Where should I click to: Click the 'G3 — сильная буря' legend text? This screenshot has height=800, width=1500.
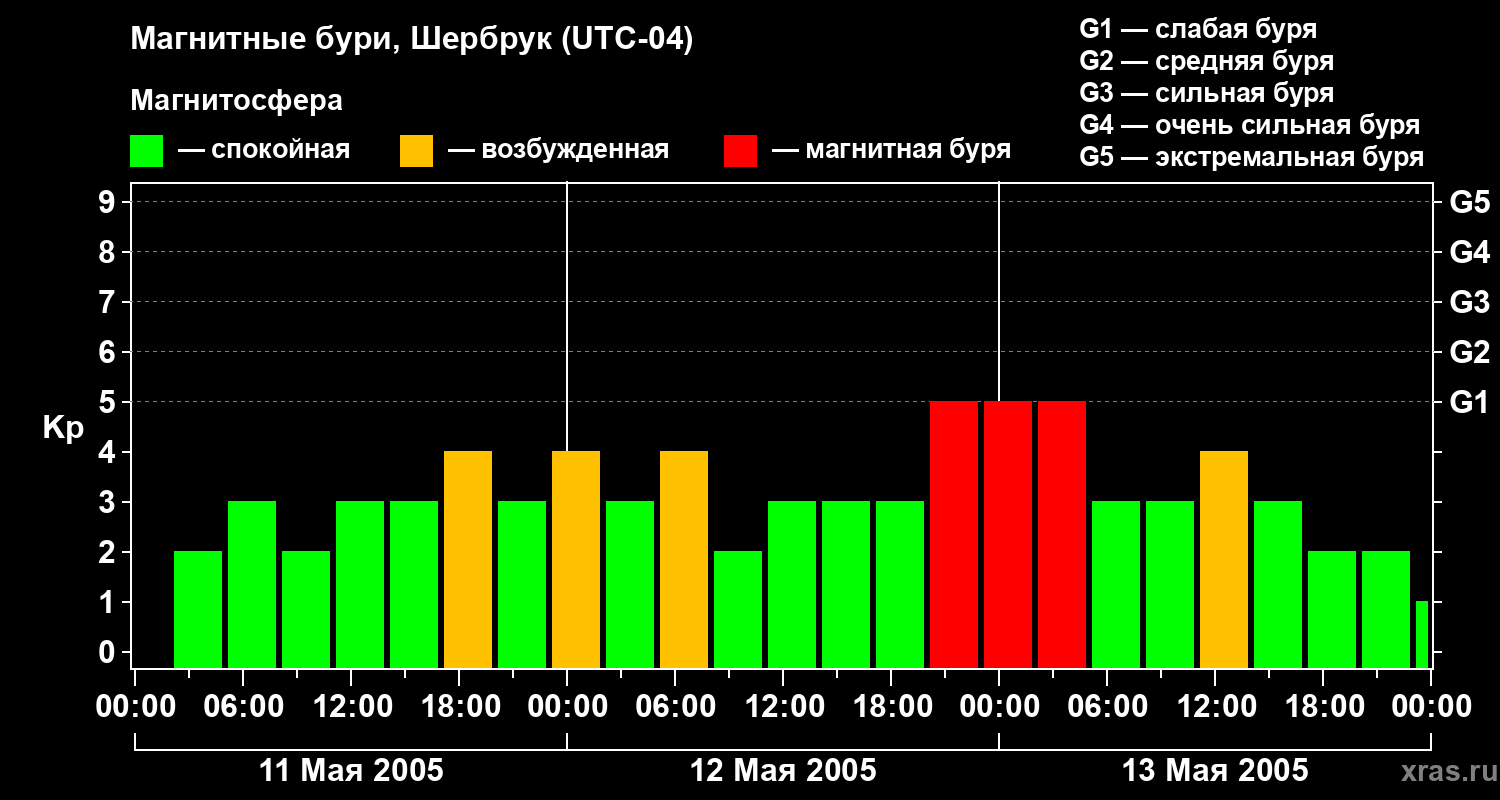pos(1206,93)
